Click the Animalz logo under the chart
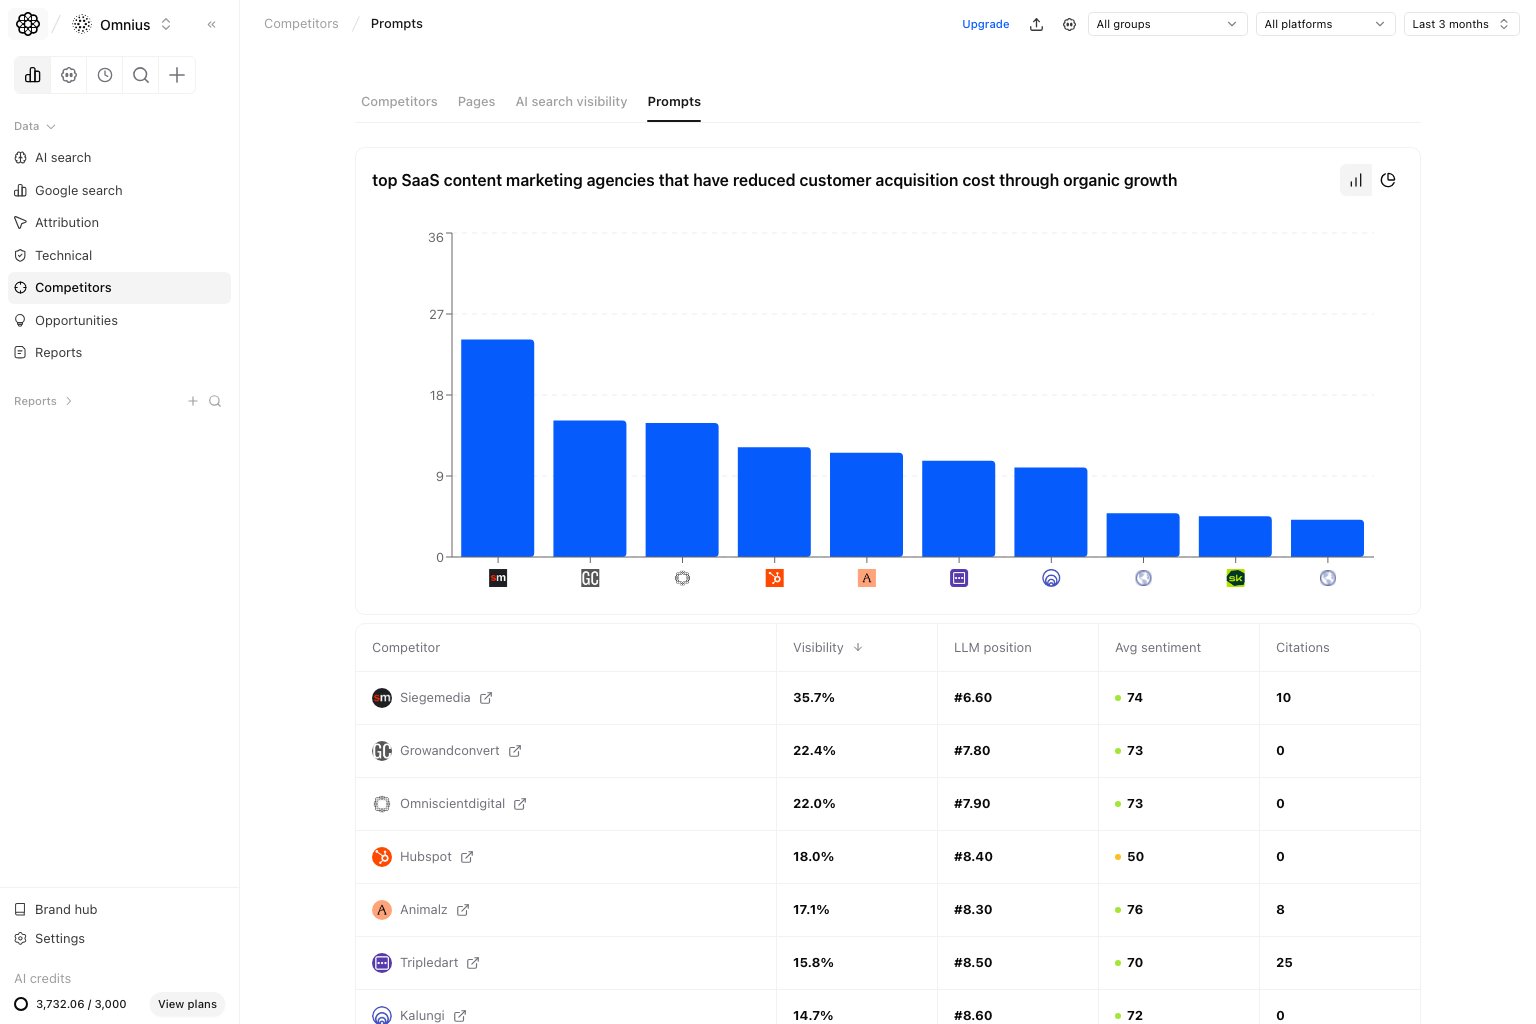This screenshot has width=1536, height=1024. point(867,578)
